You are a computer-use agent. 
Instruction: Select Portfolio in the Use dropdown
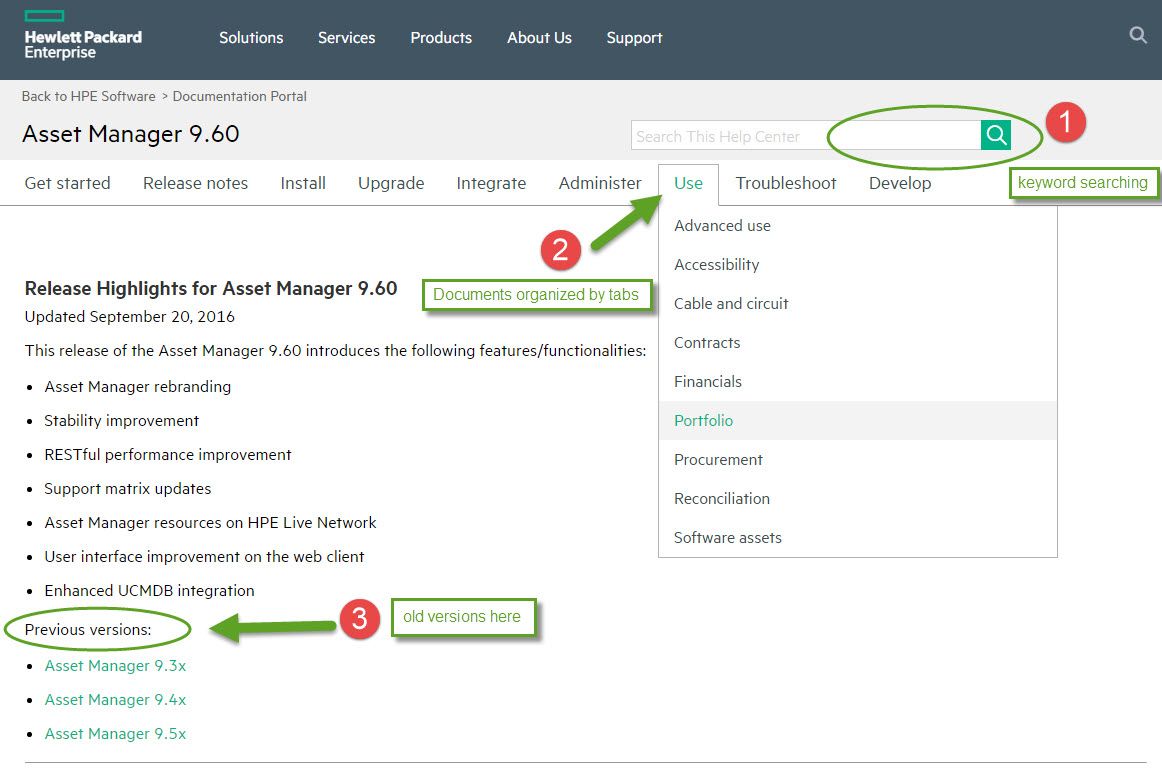[x=857, y=421]
